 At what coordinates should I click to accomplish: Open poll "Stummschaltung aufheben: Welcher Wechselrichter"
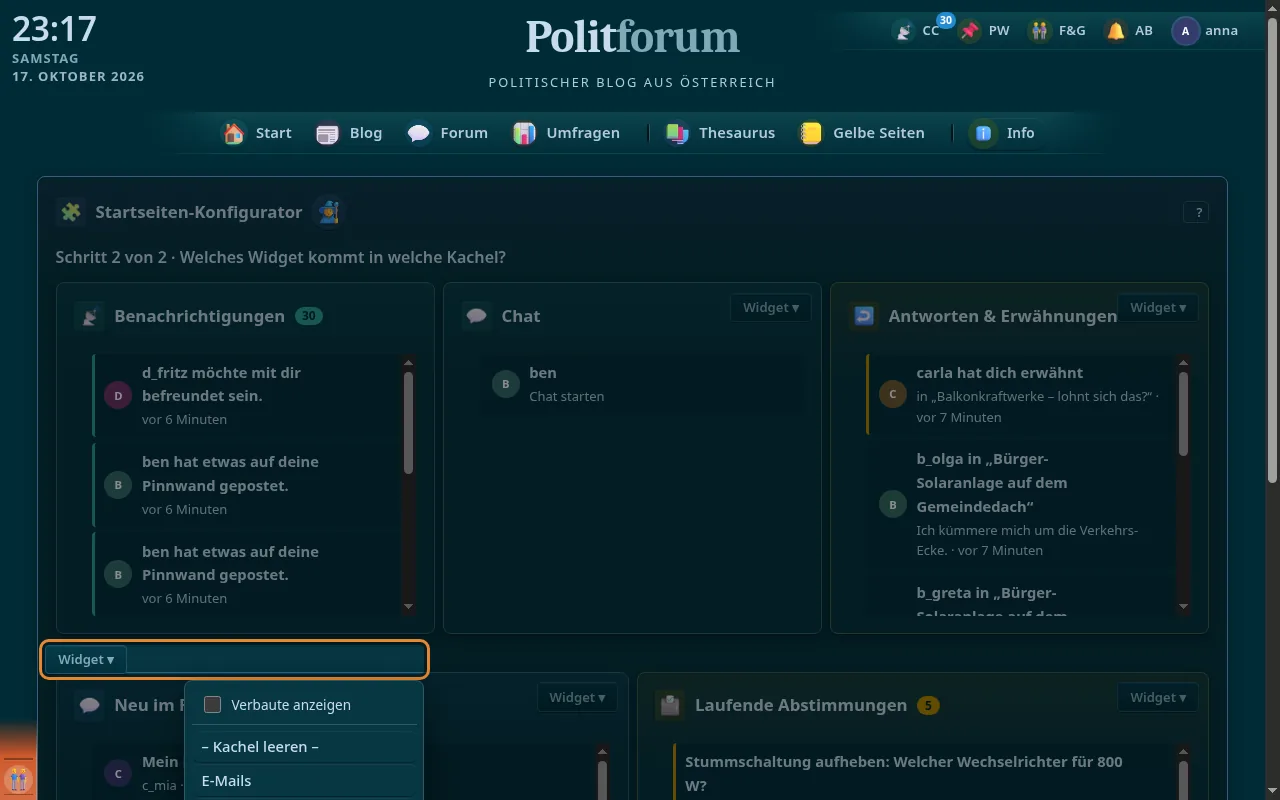tap(904, 773)
